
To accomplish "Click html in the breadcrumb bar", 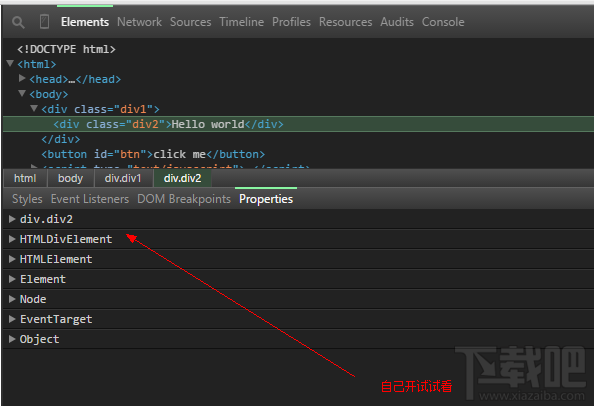I will pos(25,178).
